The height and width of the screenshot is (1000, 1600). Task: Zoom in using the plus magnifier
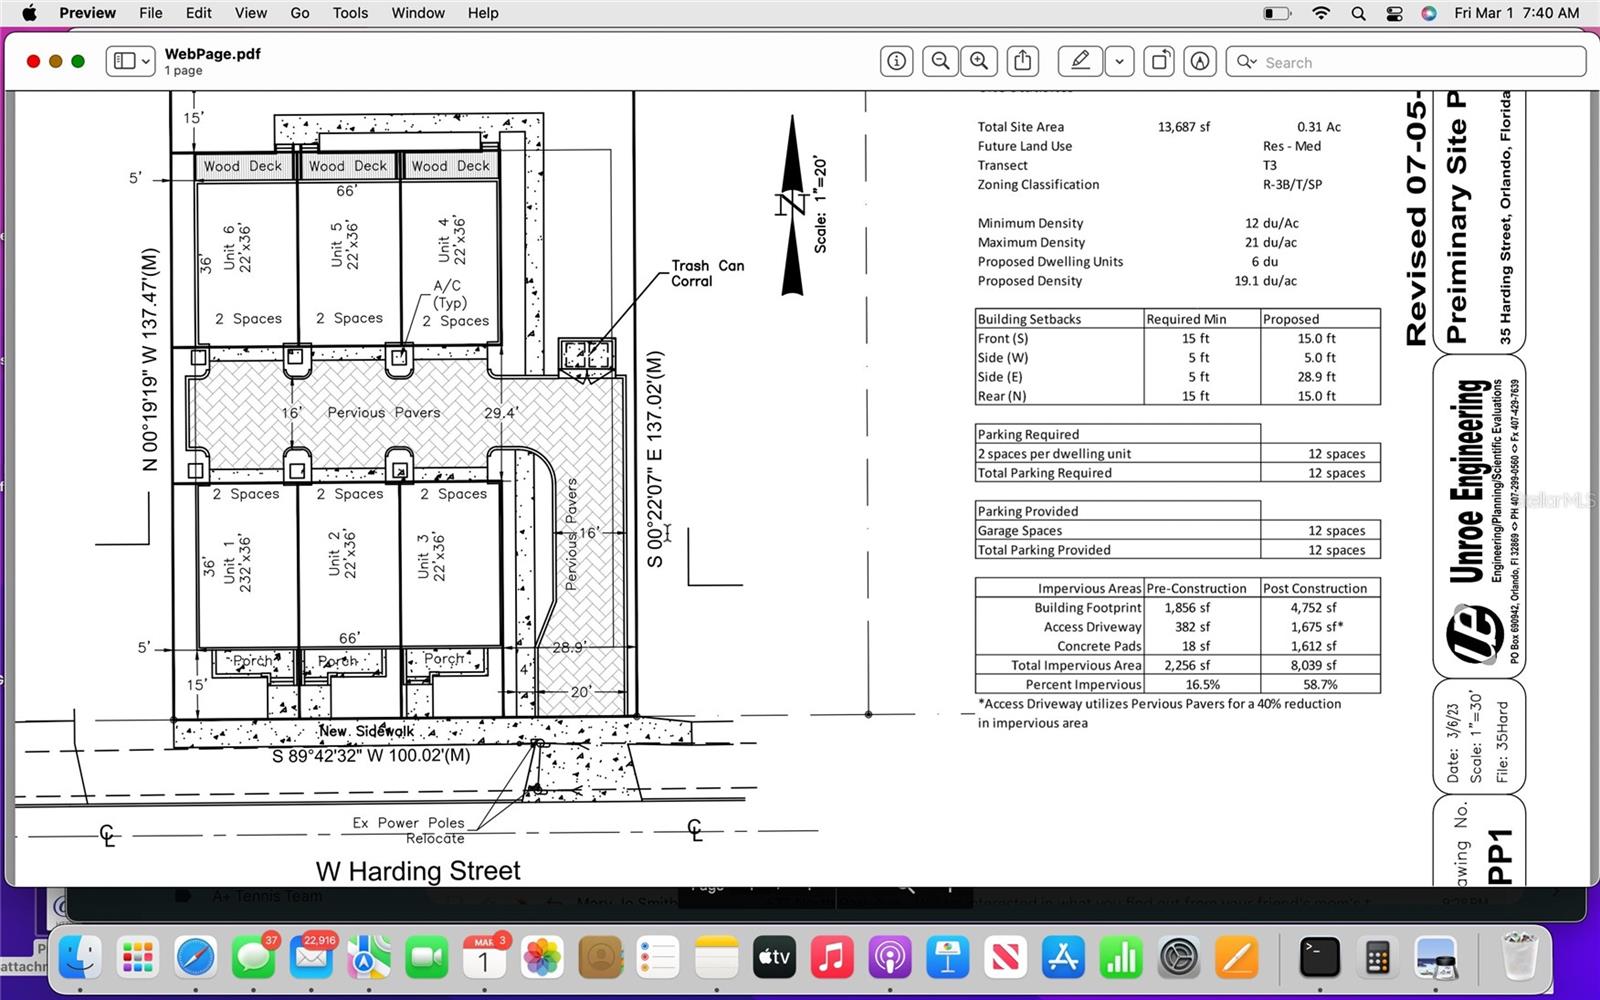tap(979, 61)
